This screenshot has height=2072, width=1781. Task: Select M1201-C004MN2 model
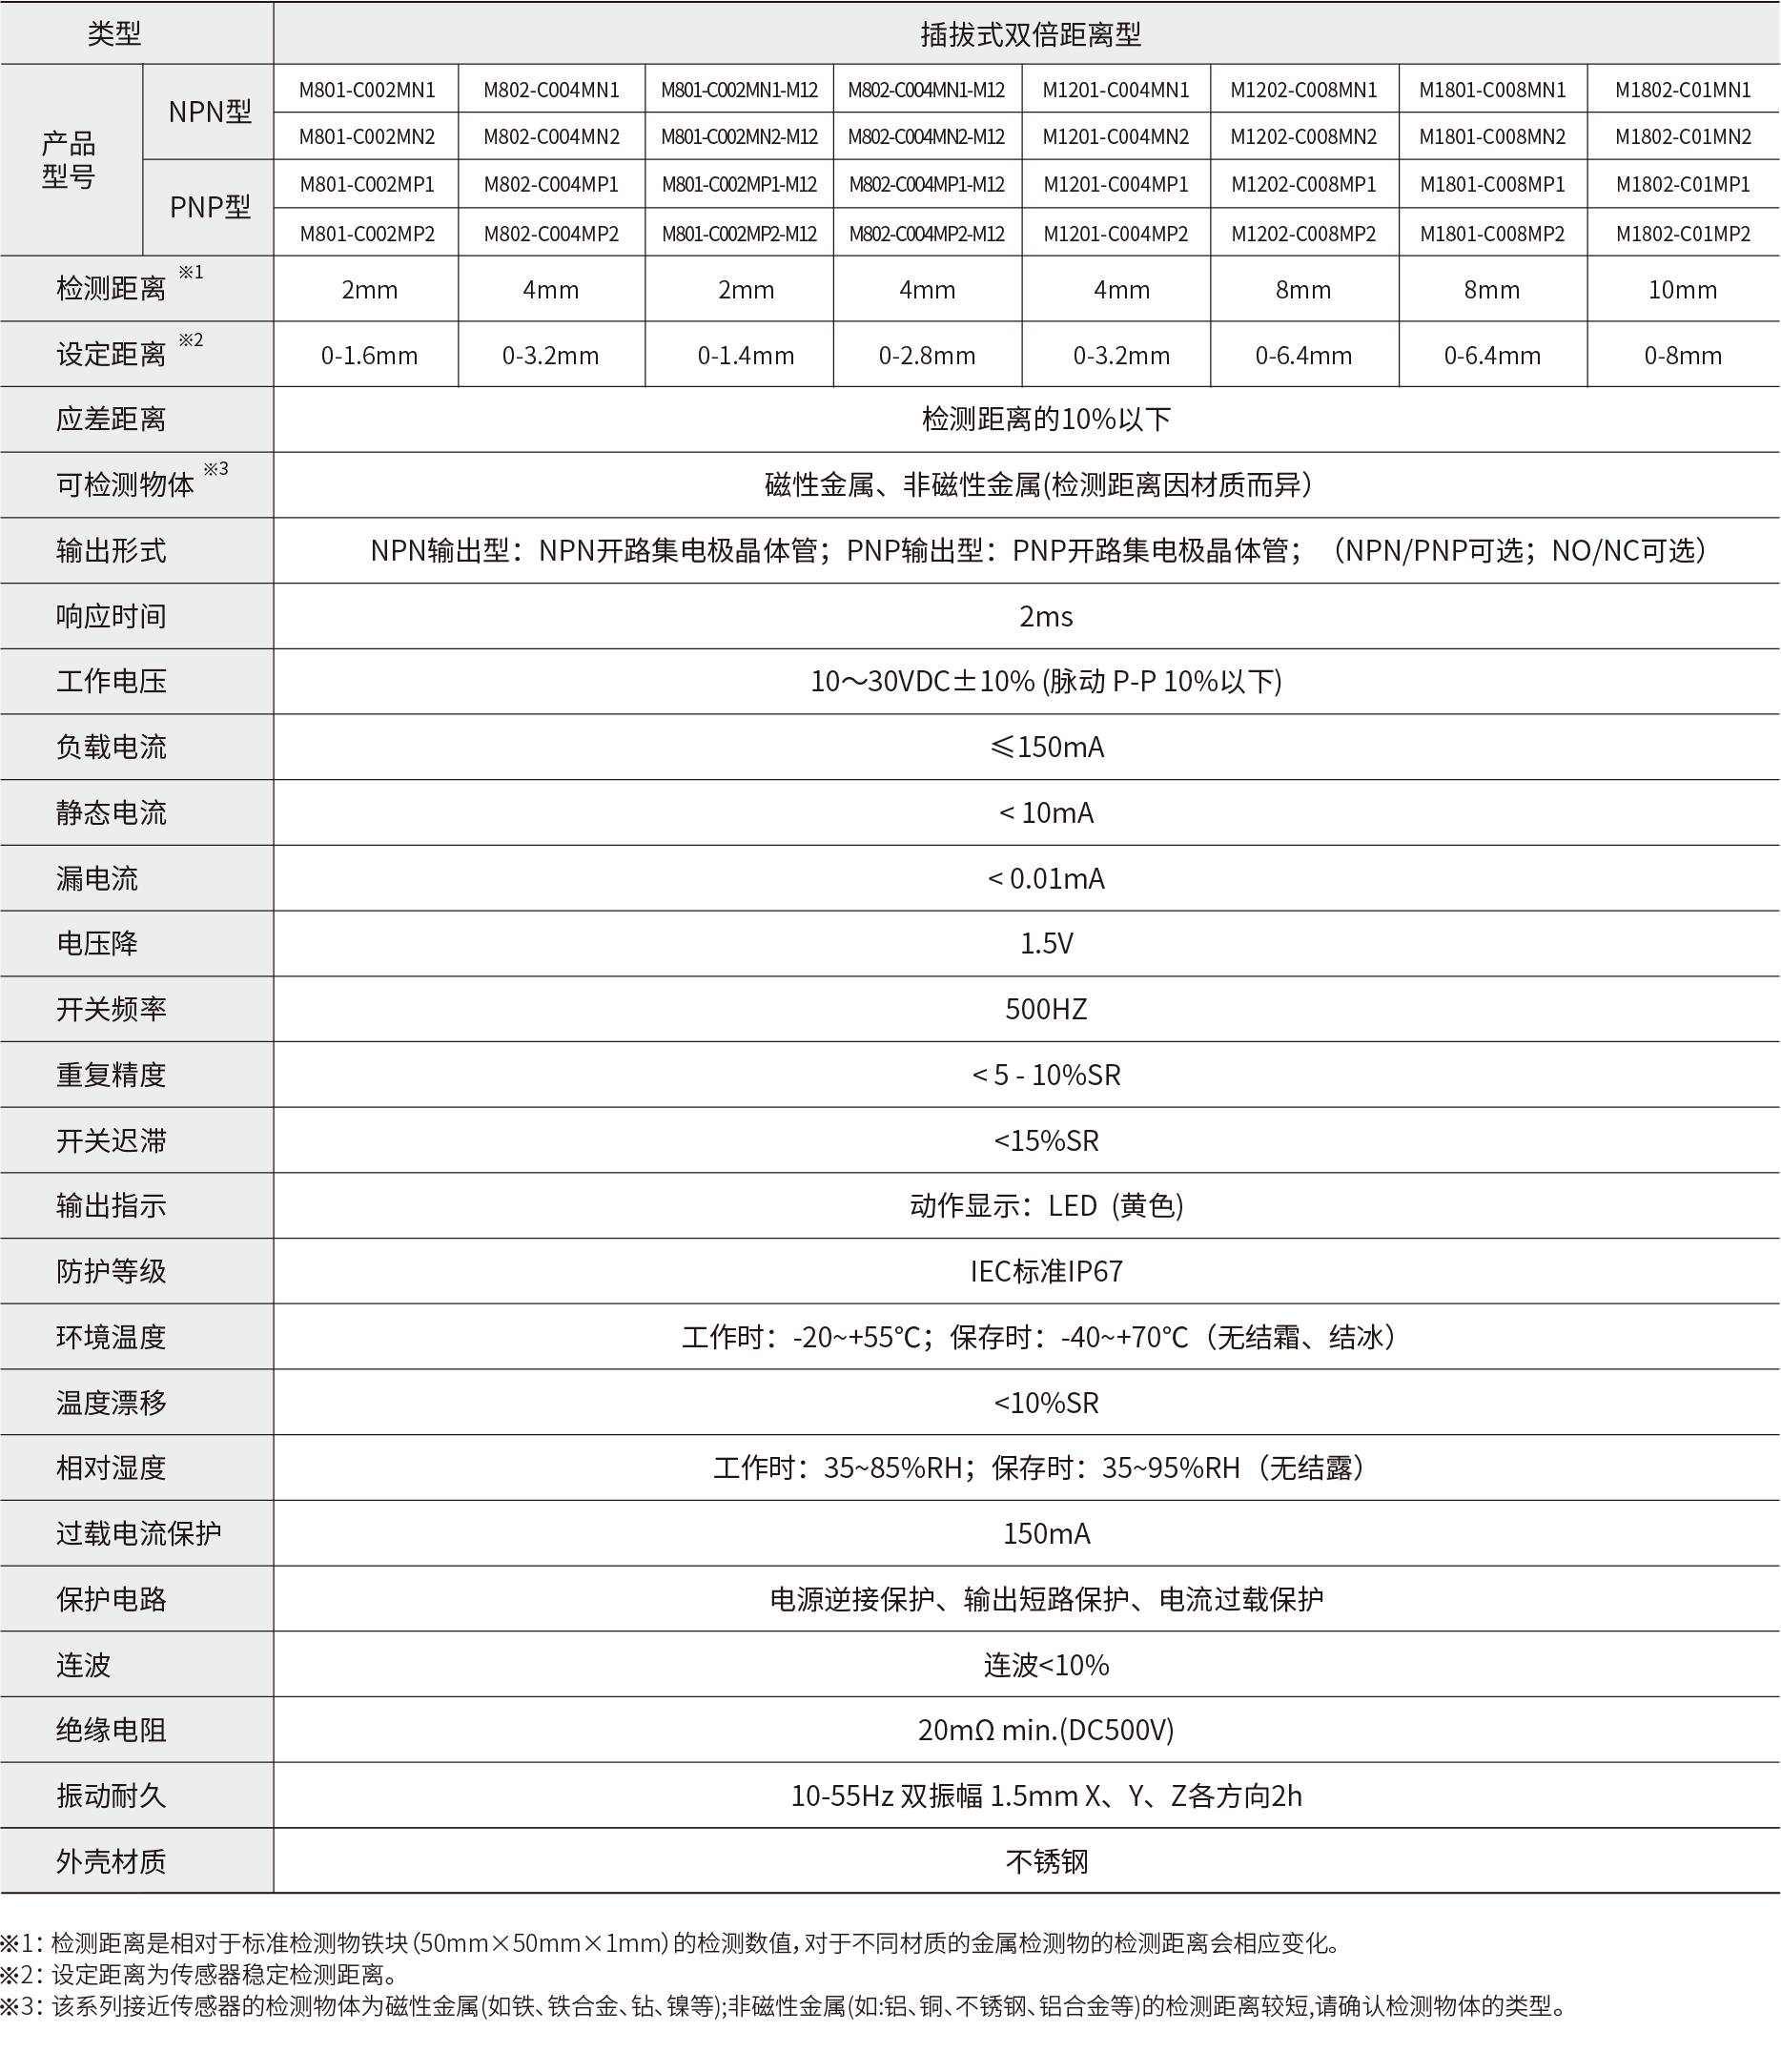point(1116,137)
